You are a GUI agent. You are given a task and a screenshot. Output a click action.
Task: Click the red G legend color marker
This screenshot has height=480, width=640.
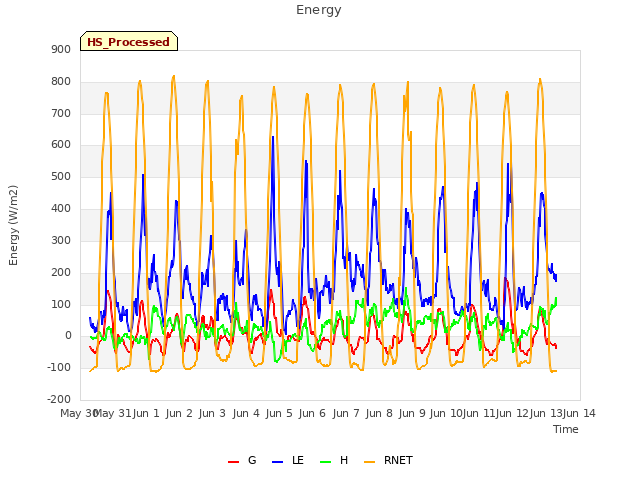(x=233, y=462)
